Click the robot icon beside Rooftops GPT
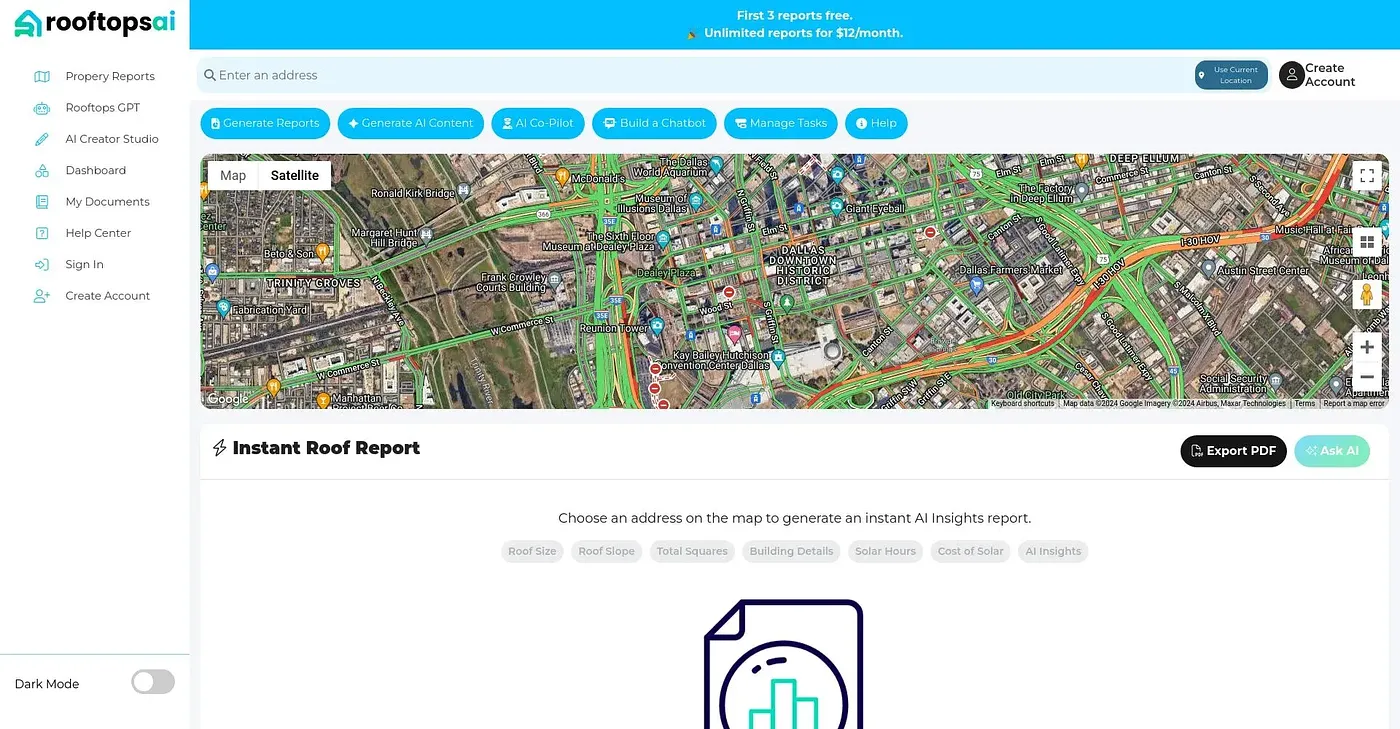 click(42, 108)
